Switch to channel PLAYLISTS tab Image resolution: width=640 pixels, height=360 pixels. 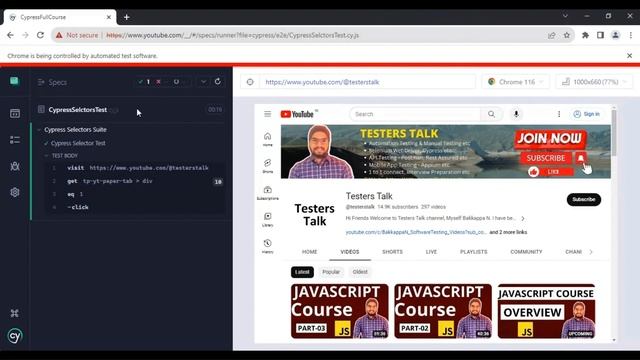point(473,252)
